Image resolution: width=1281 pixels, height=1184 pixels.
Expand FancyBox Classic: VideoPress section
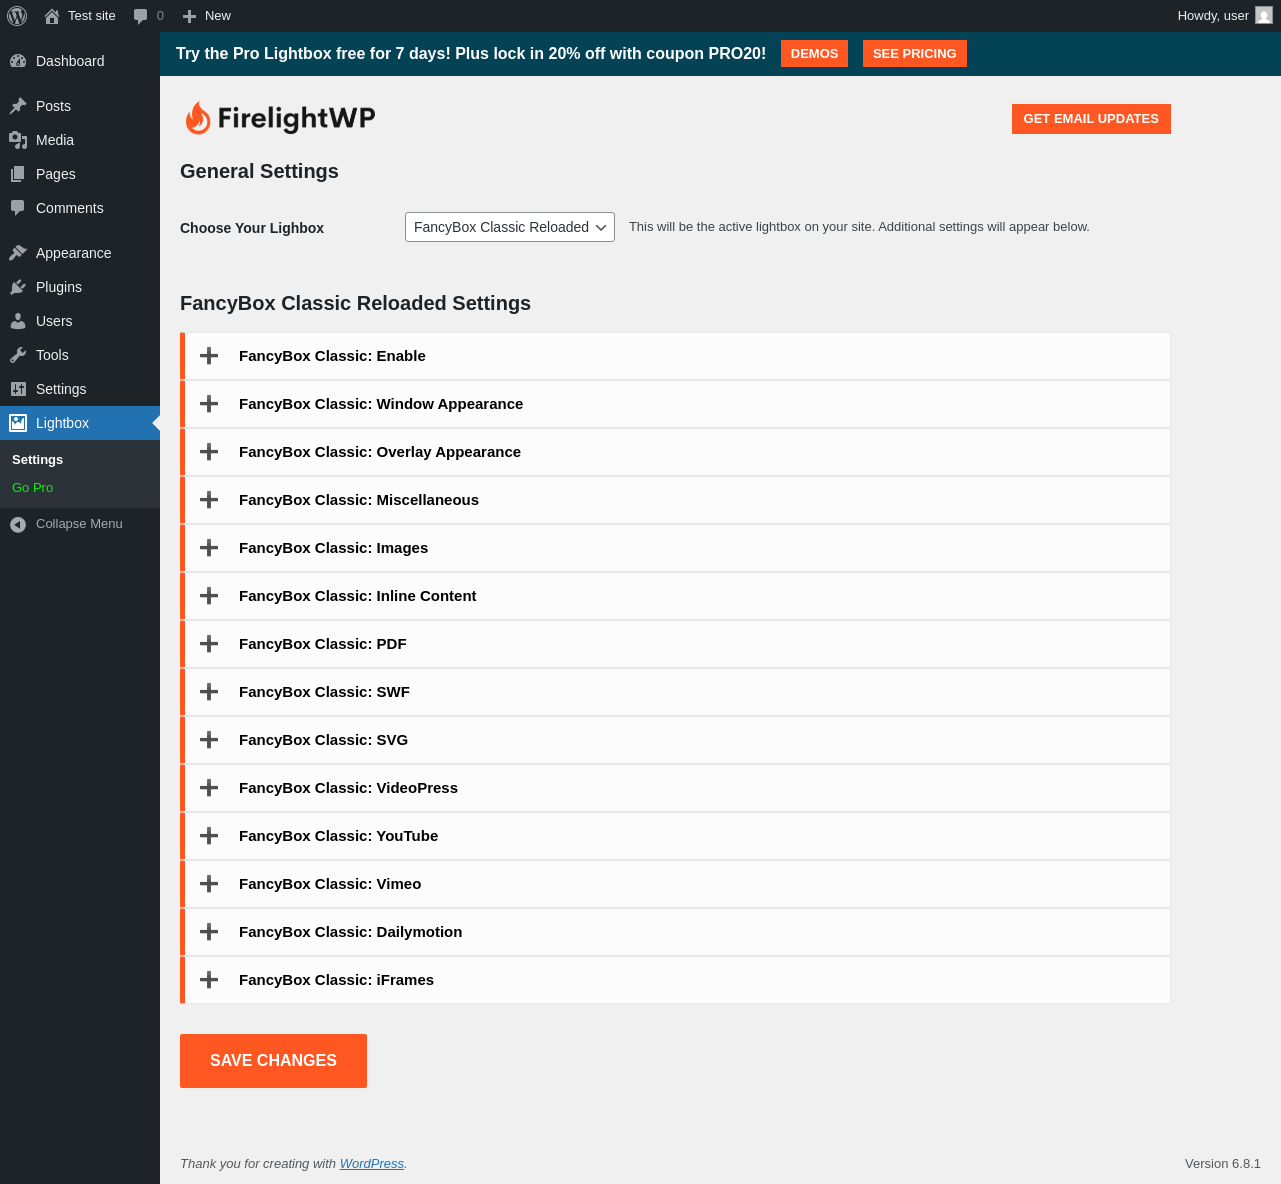coord(675,788)
